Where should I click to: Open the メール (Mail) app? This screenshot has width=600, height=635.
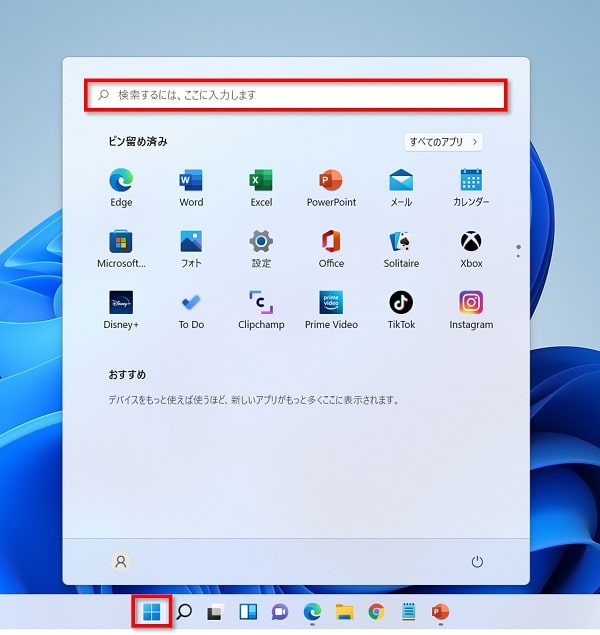[x=401, y=187]
